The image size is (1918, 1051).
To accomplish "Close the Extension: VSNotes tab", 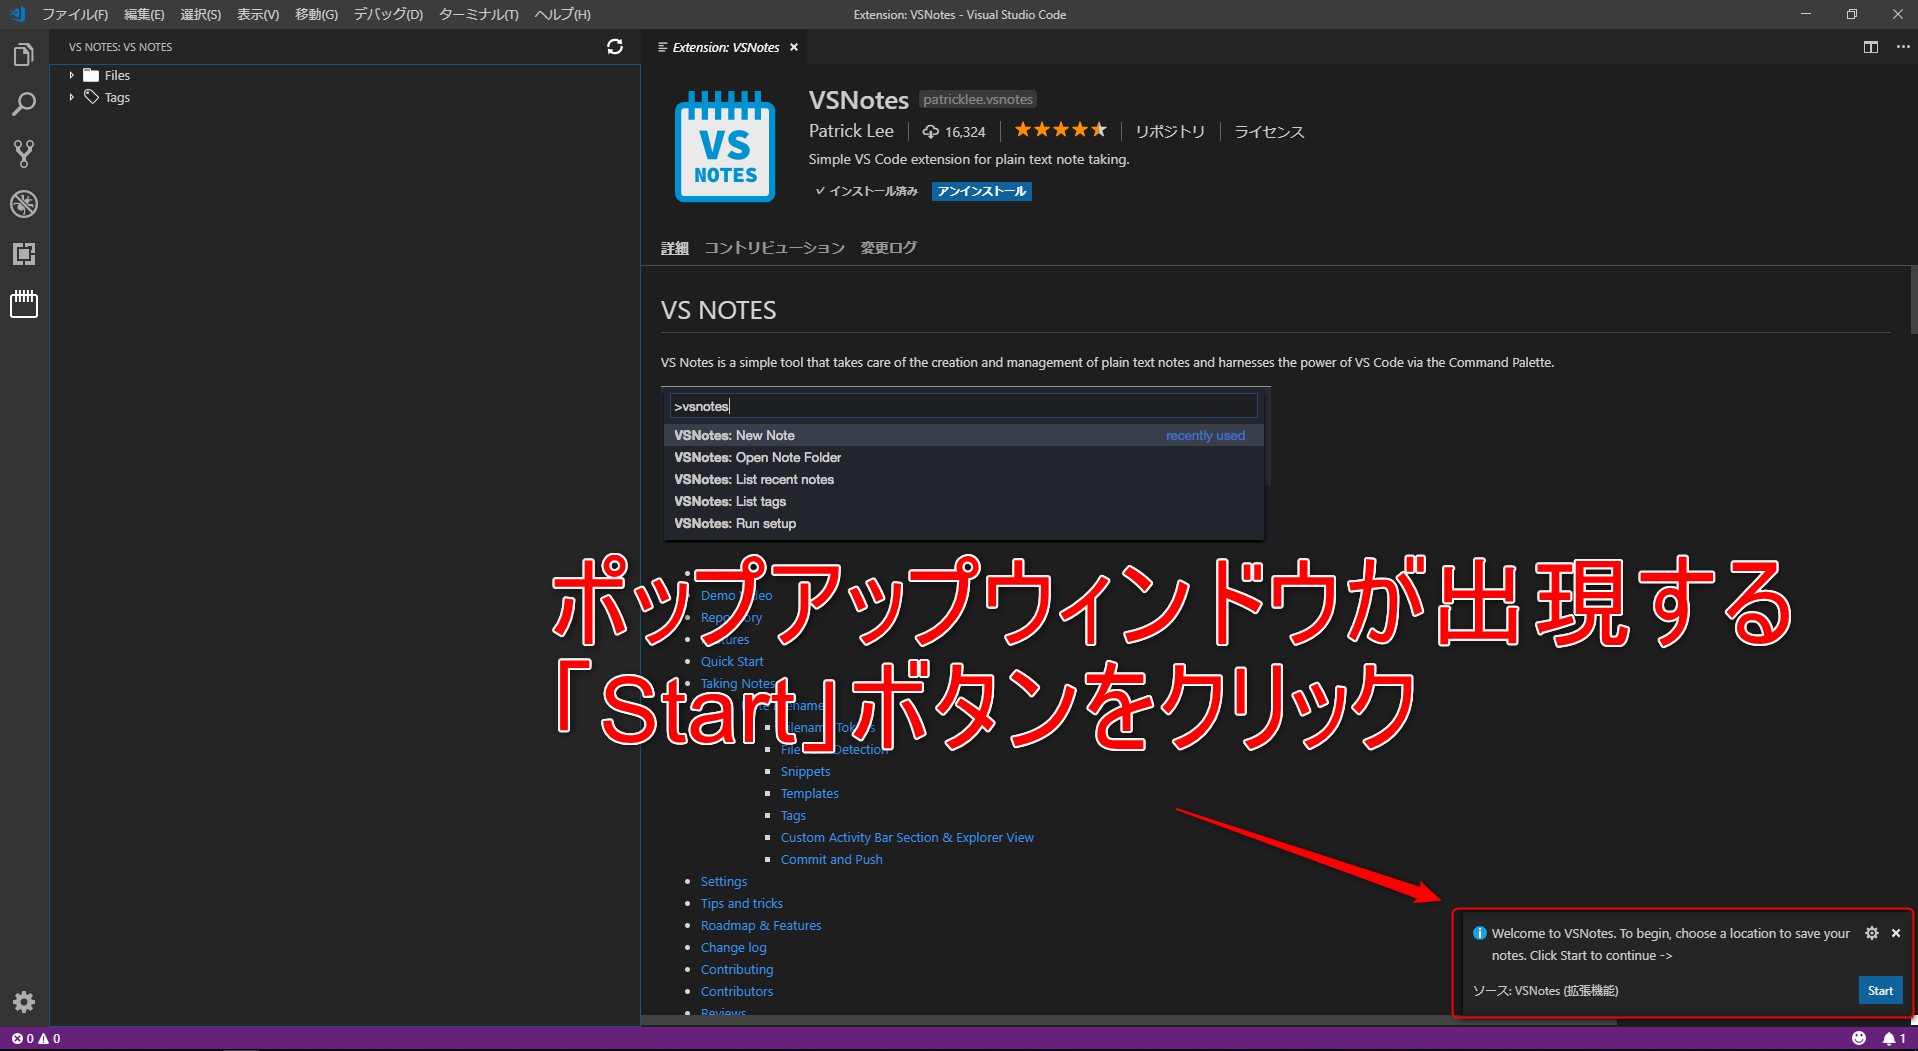I will [794, 47].
